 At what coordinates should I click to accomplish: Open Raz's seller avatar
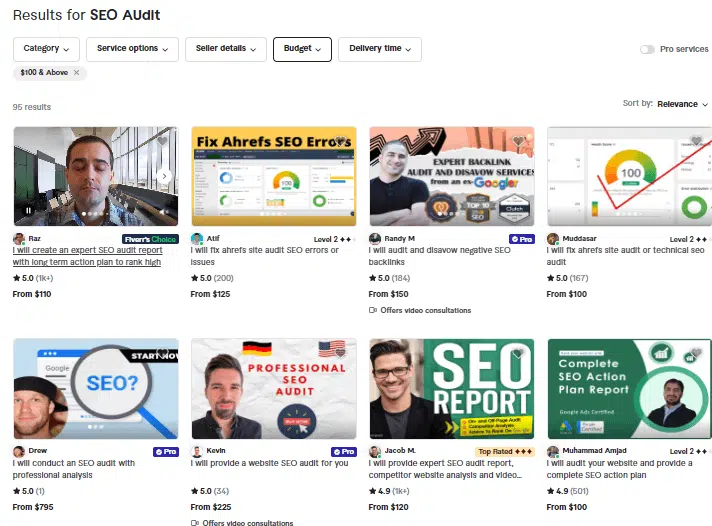tap(19, 238)
